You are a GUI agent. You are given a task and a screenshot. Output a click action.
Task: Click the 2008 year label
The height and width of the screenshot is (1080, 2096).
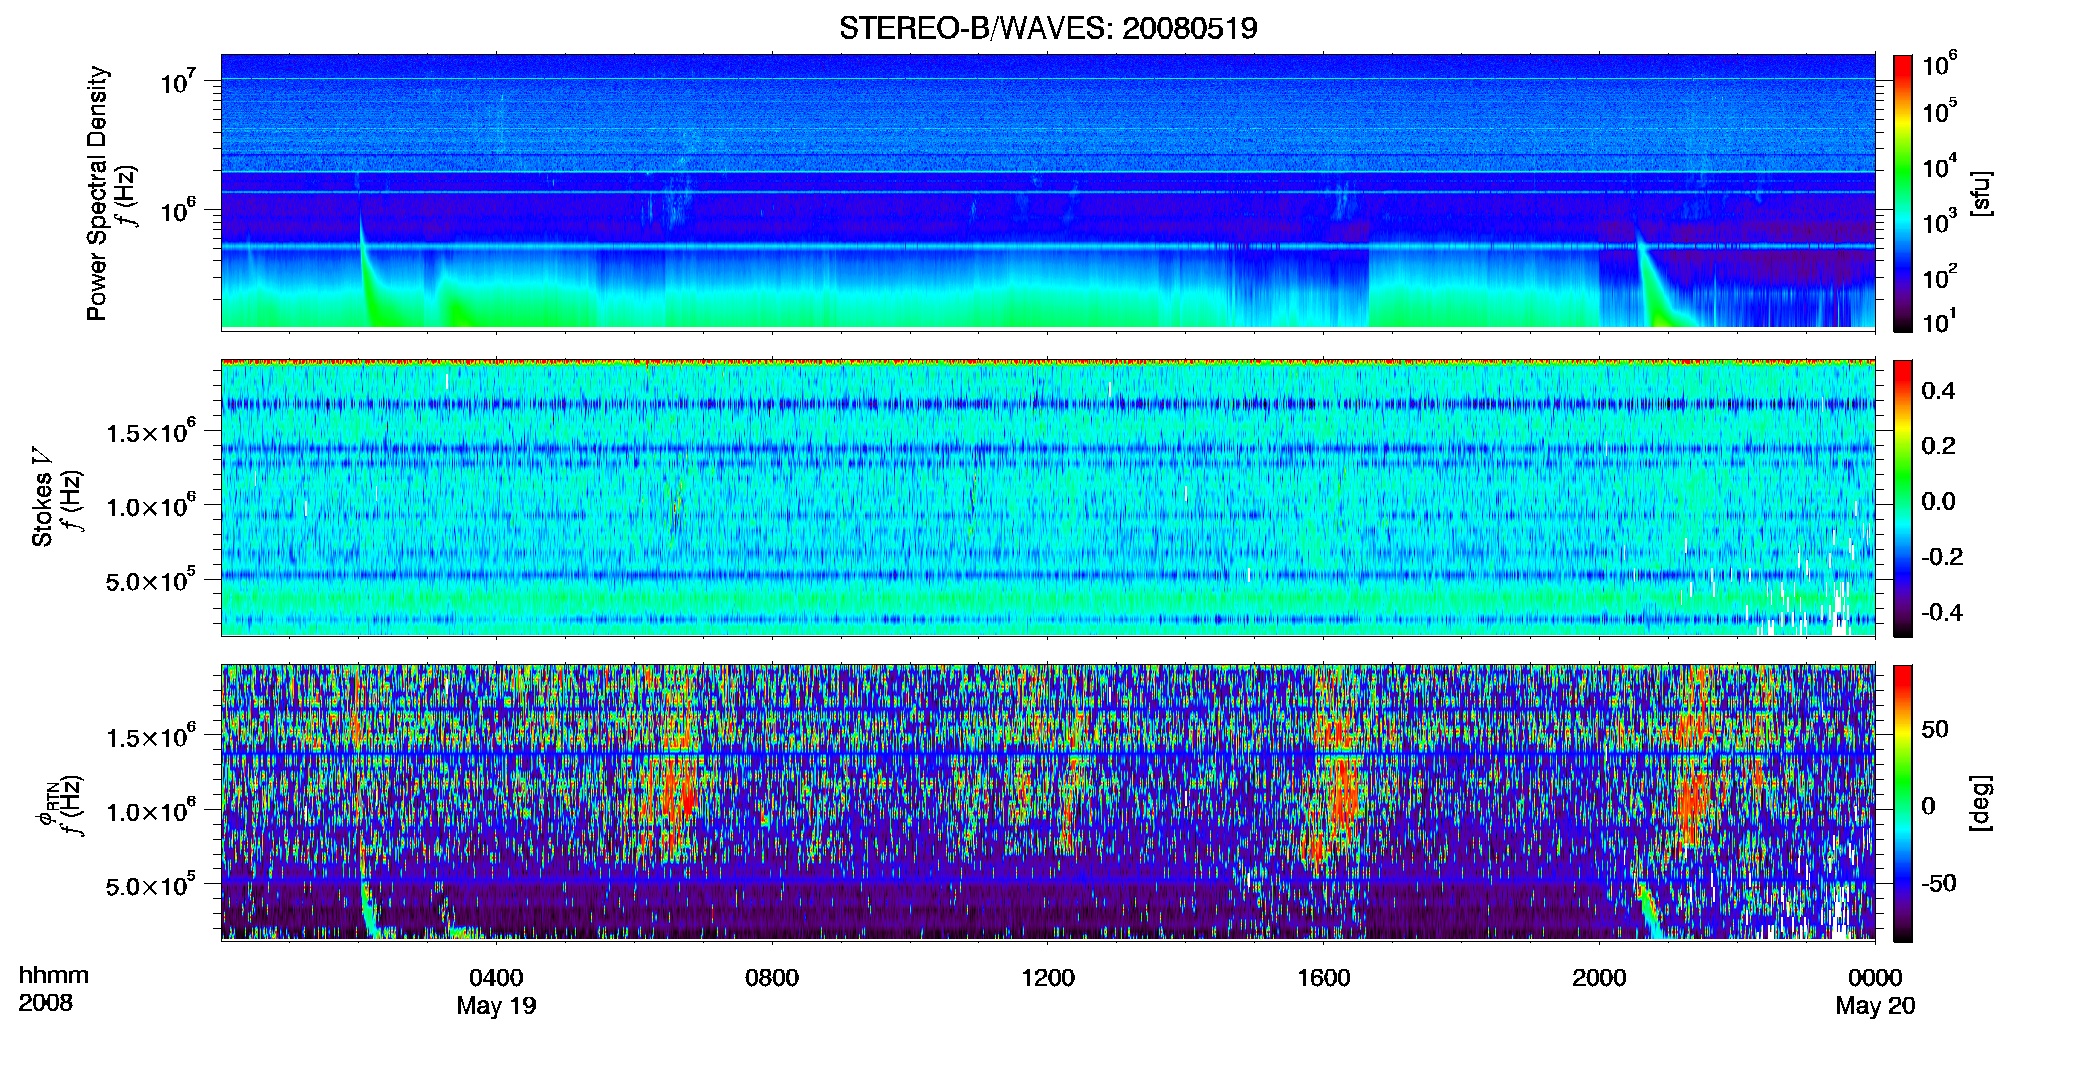[x=46, y=1003]
